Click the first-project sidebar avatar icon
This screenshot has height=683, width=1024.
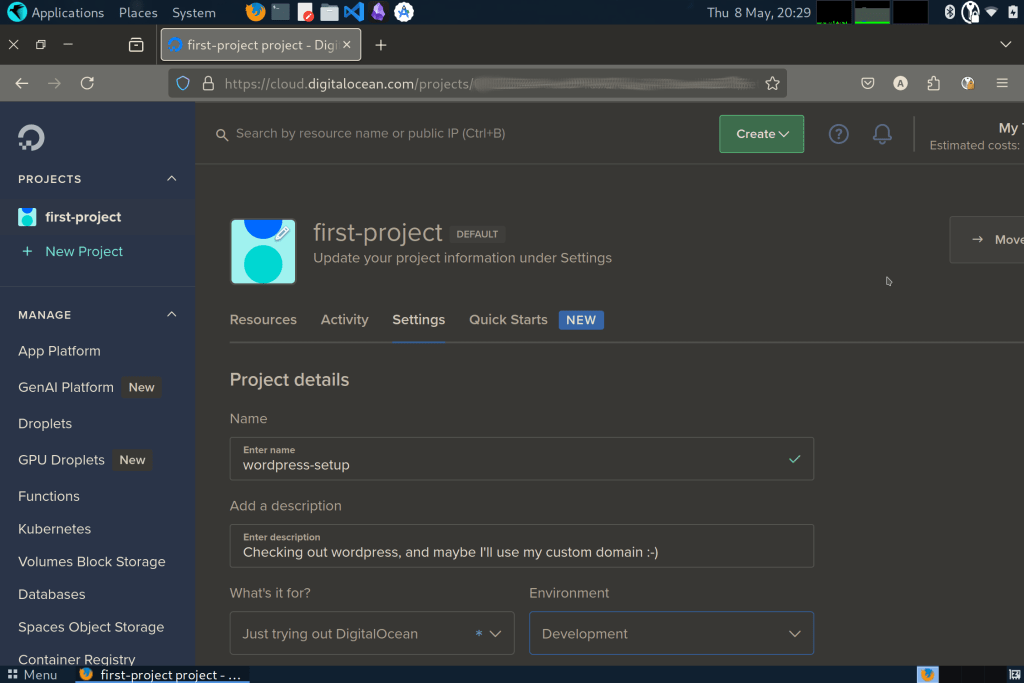tap(27, 217)
